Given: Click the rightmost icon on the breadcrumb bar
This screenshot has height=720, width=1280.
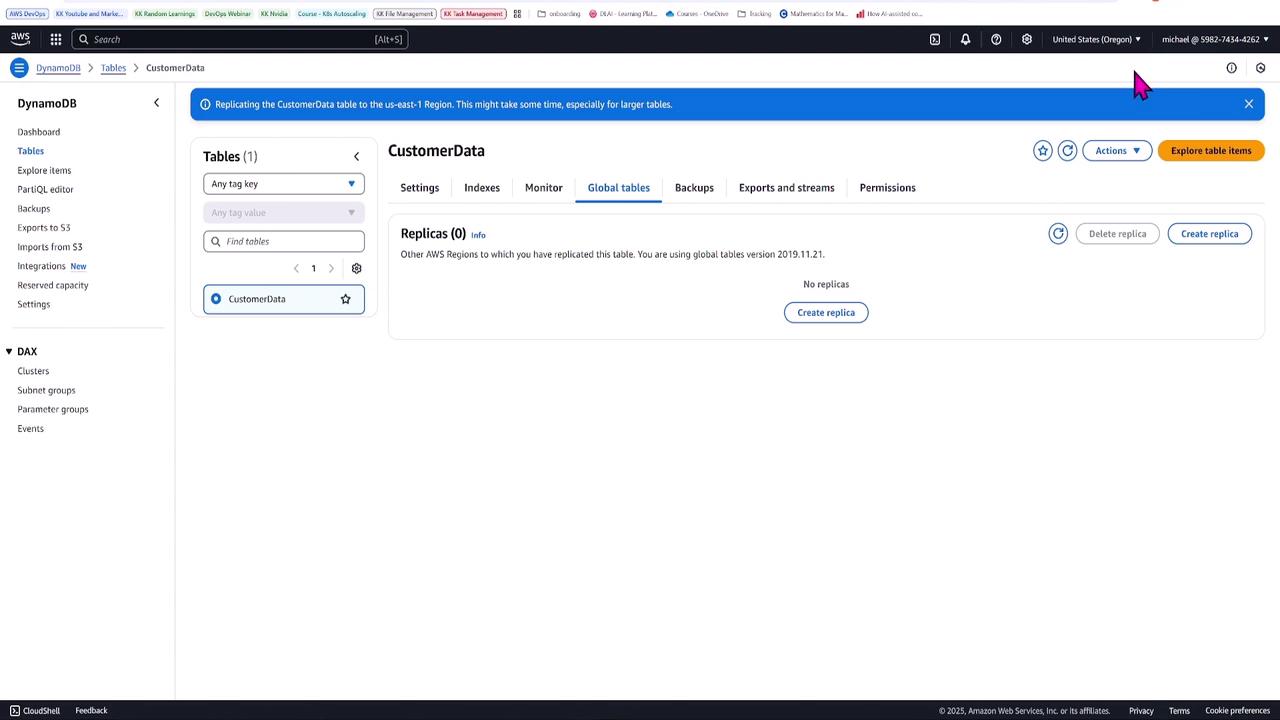Looking at the screenshot, I should (x=1260, y=68).
